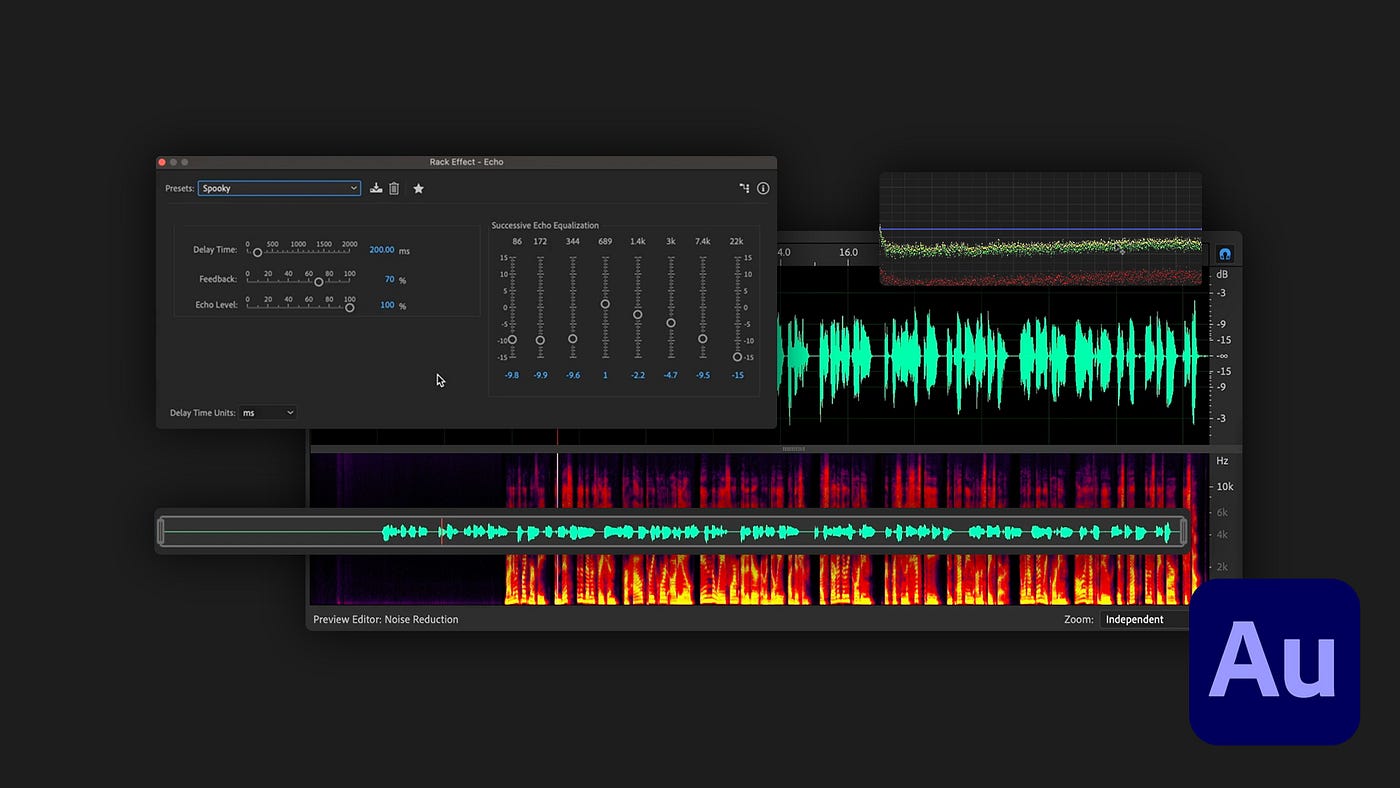Image resolution: width=1400 pixels, height=788 pixels.
Task: Click left handle of waveform overview navigator
Action: [161, 532]
